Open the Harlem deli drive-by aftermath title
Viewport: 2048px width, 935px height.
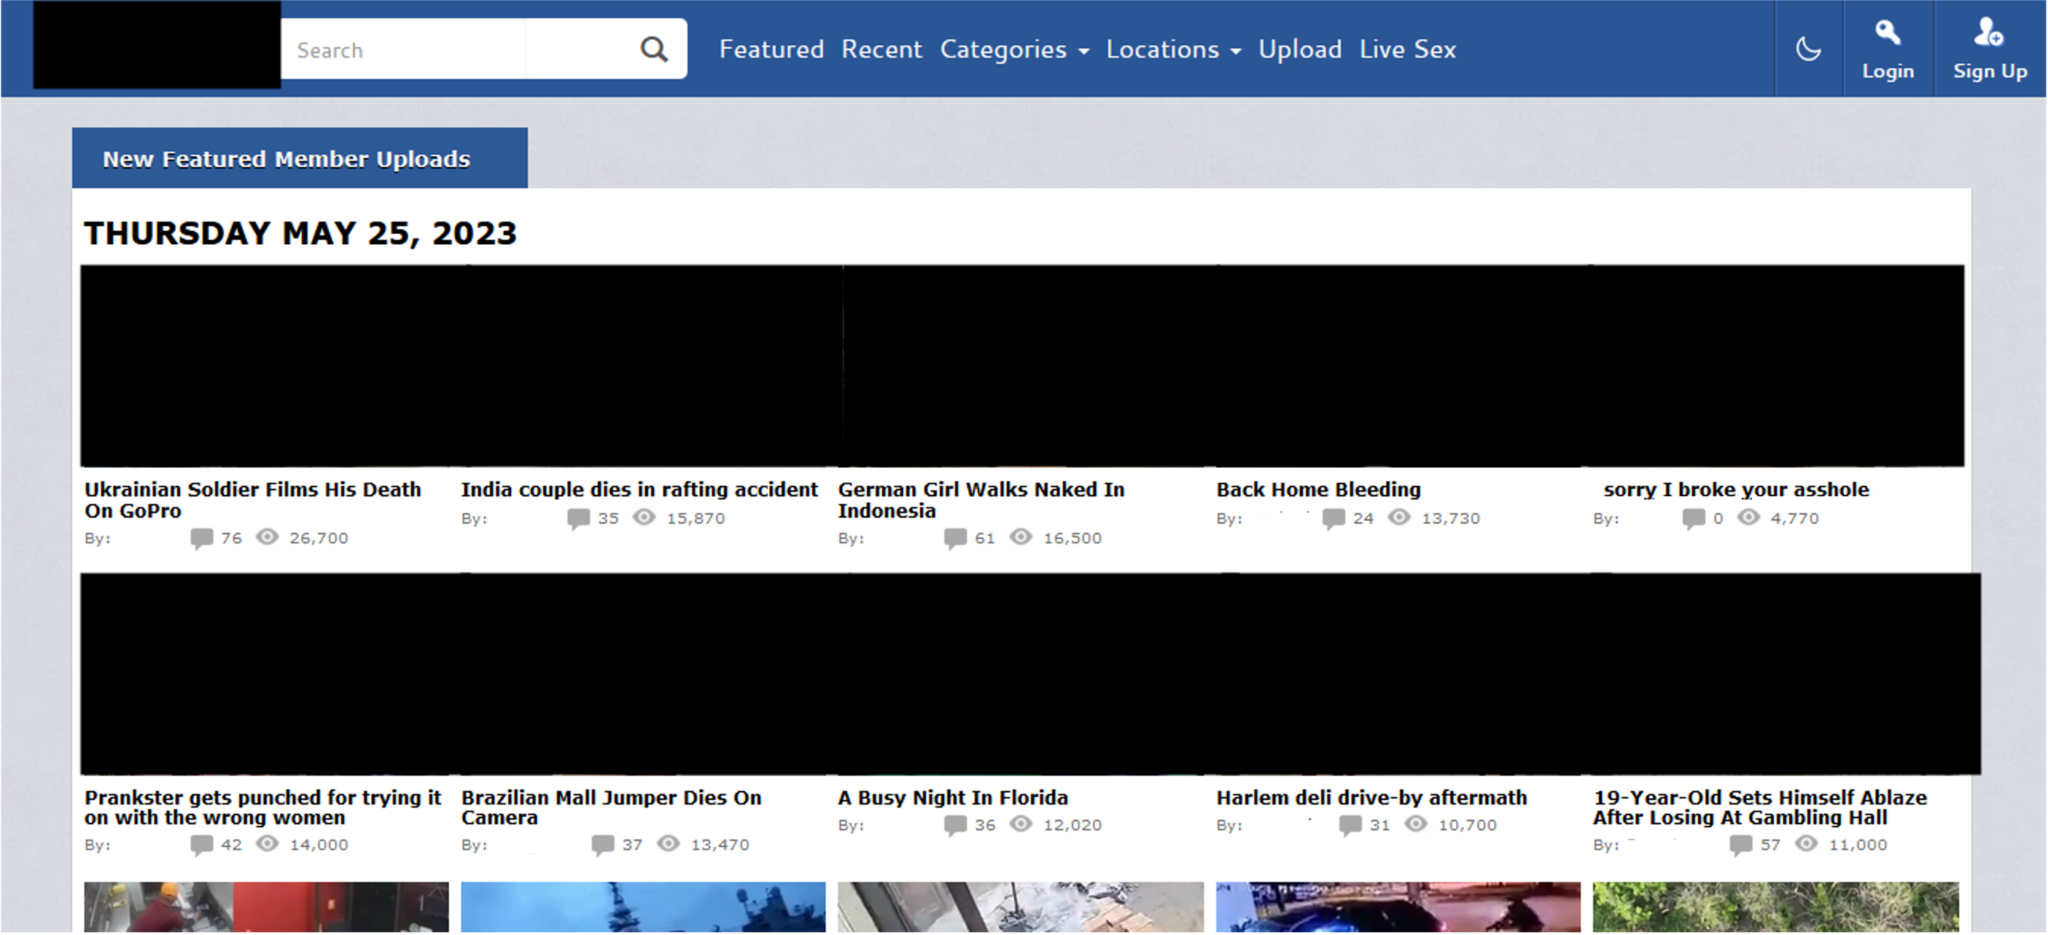point(1371,798)
